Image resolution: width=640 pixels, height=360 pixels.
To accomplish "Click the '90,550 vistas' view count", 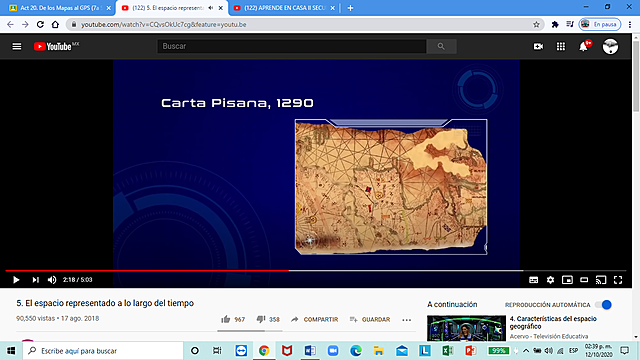I will [35, 318].
